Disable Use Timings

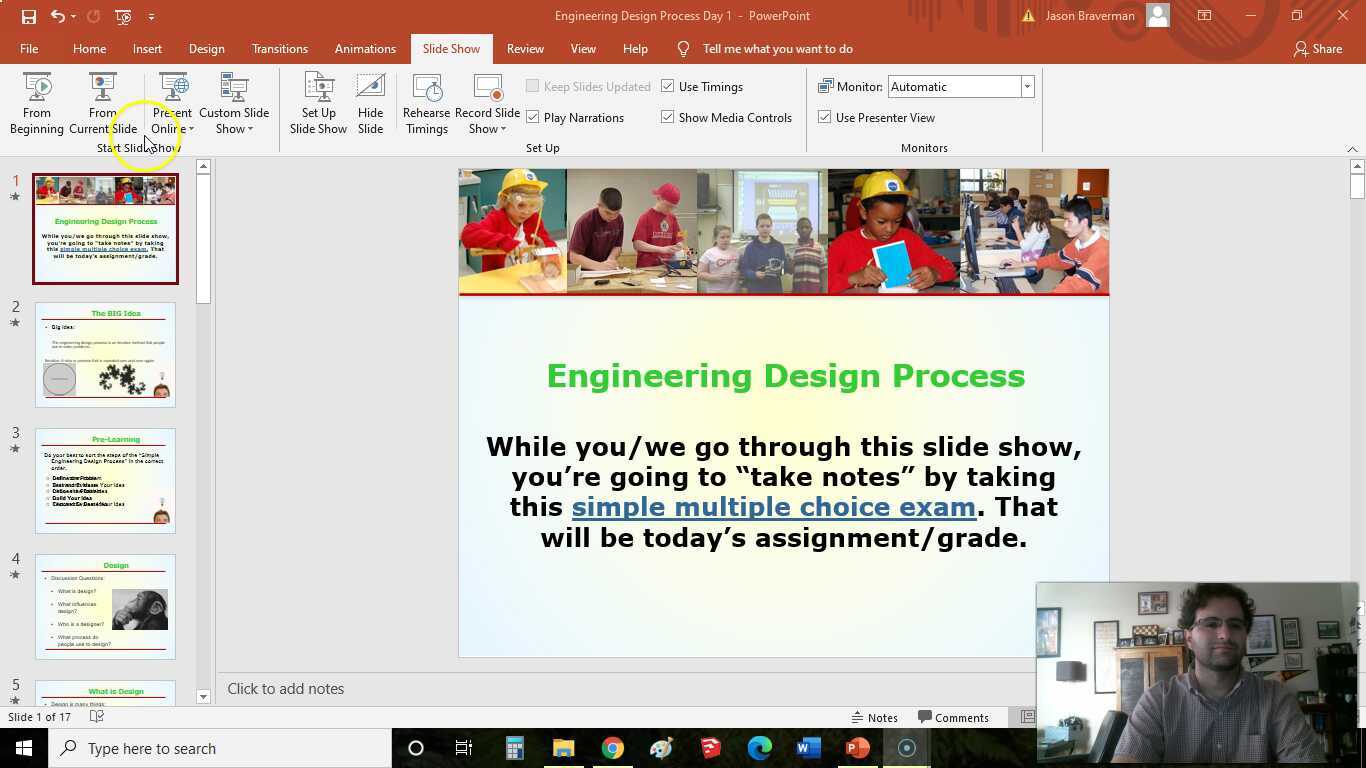pyautogui.click(x=667, y=86)
